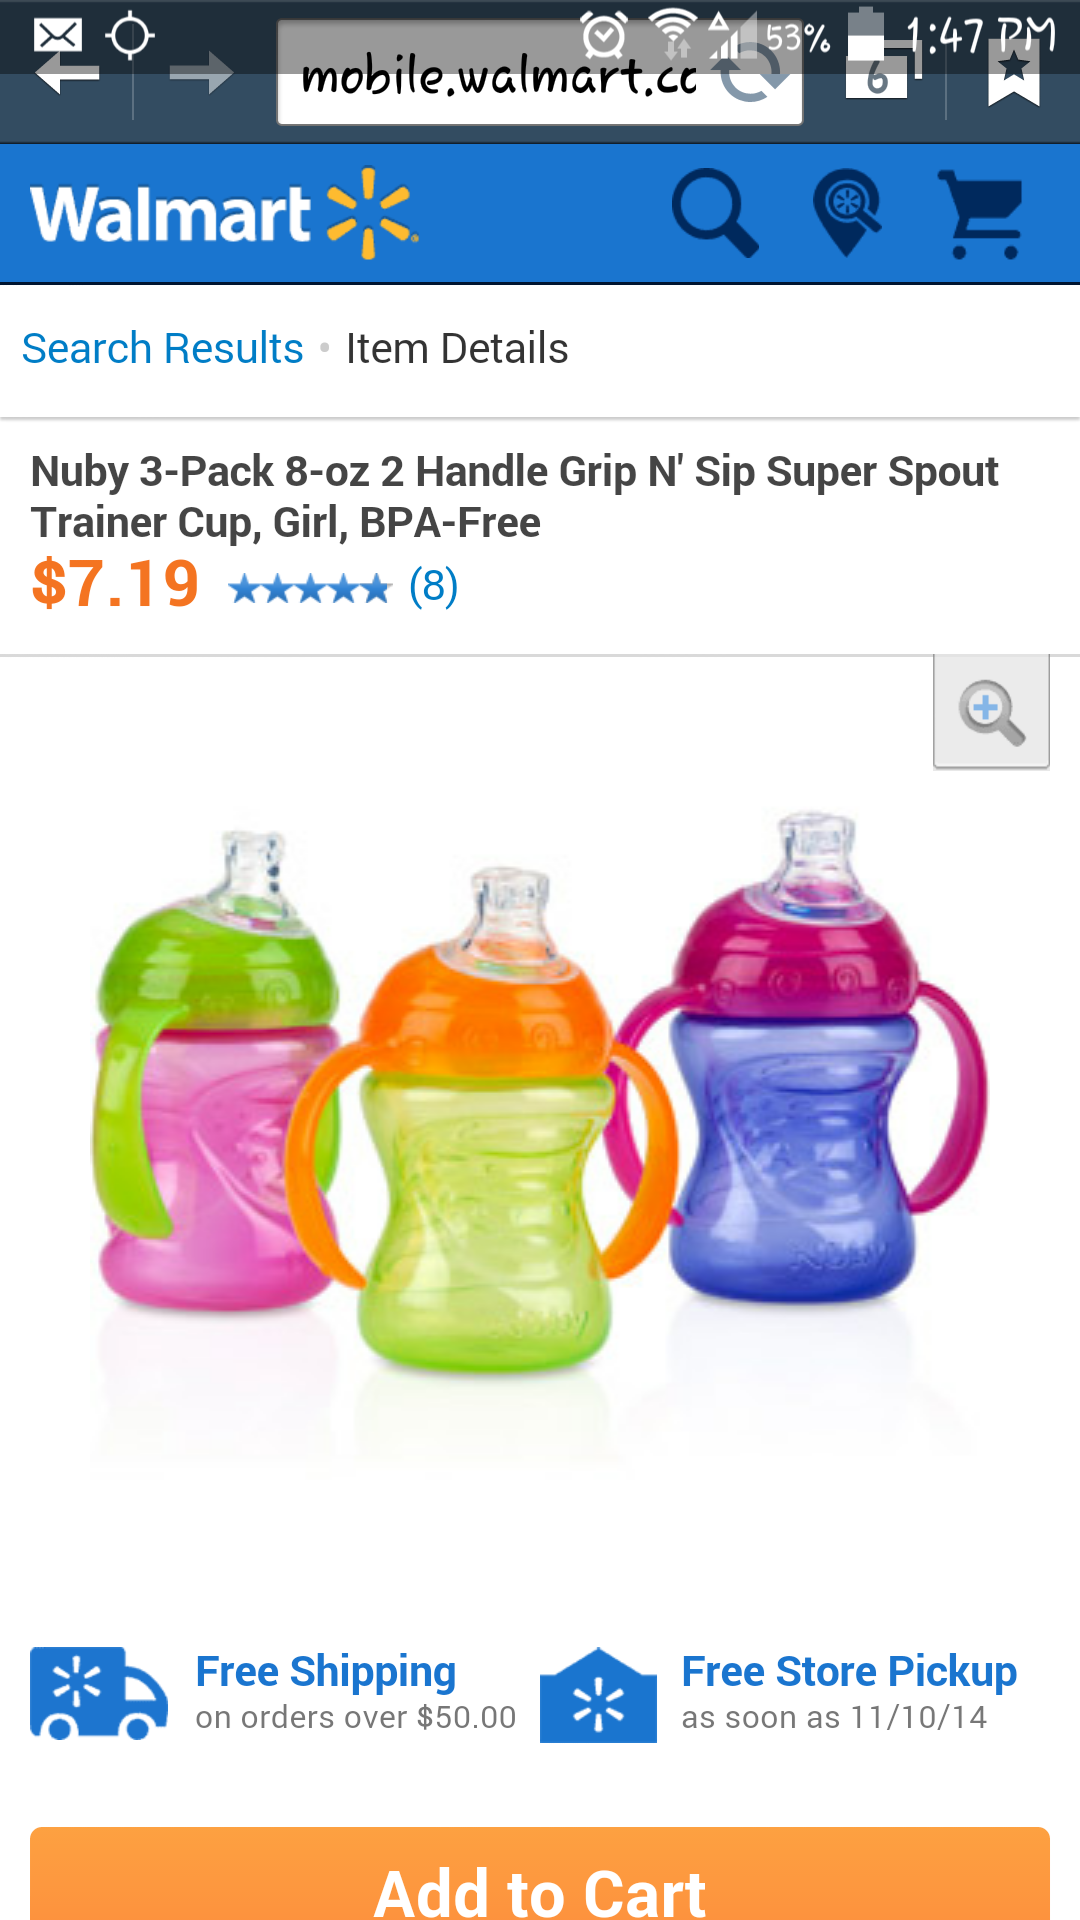The image size is (1080, 1920).
Task: Click the Walmart logo
Action: [x=225, y=213]
